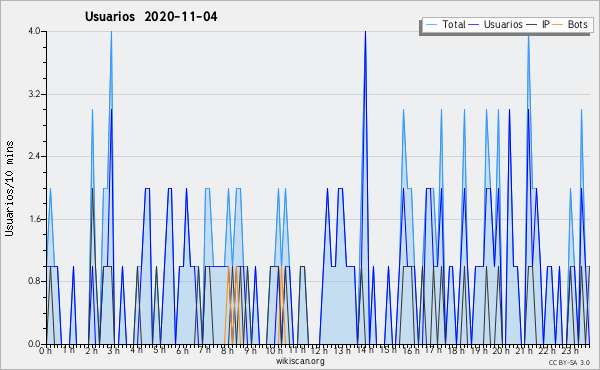Click the '0.8' y-axis value
Image resolution: width=600 pixels, height=370 pixels.
pos(34,281)
